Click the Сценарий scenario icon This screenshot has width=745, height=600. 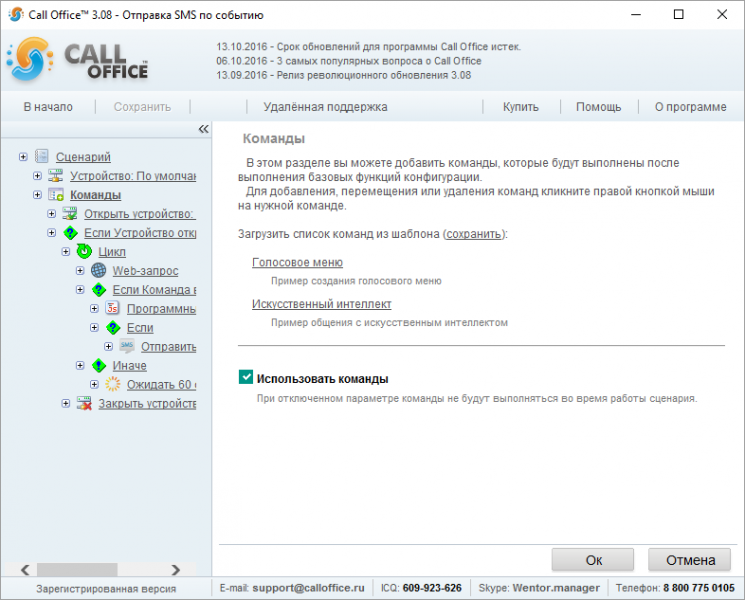coord(42,156)
